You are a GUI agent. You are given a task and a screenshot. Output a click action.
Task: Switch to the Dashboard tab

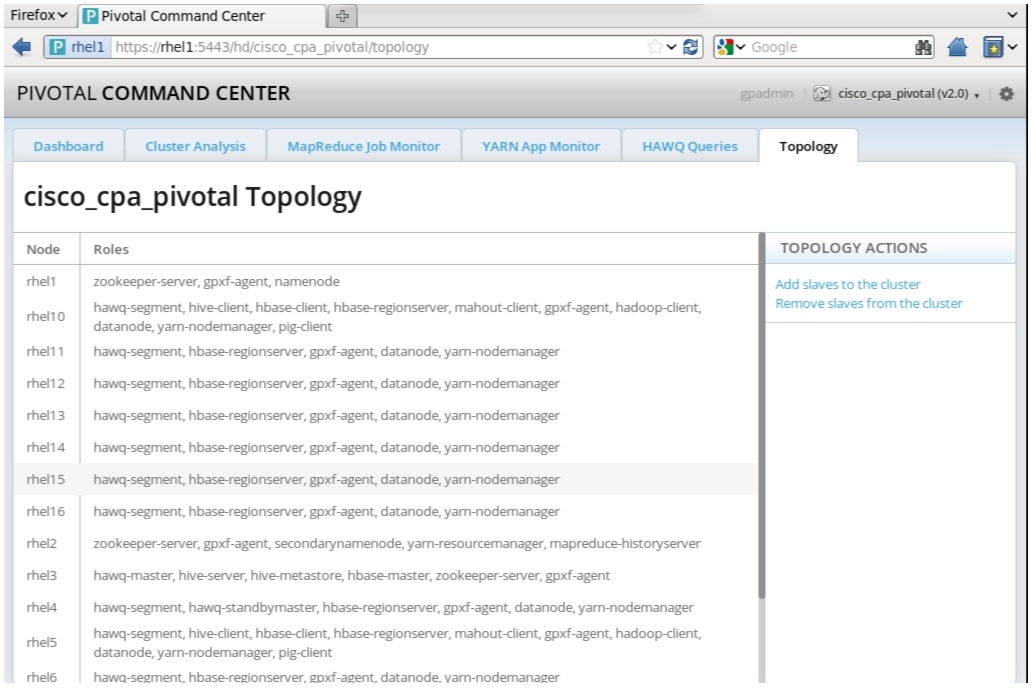point(68,146)
